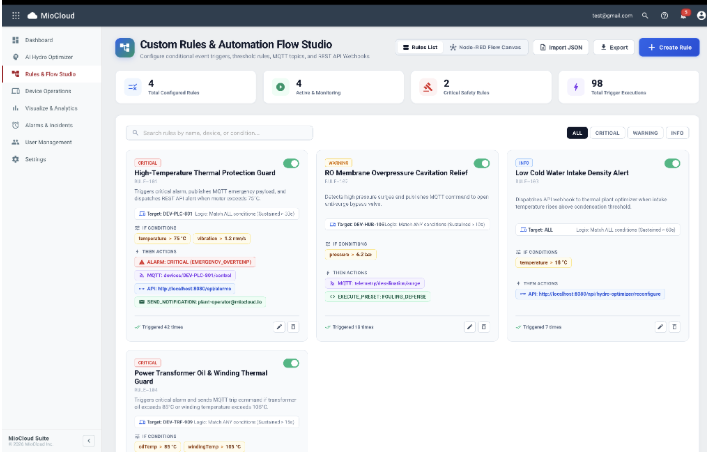This screenshot has width=707, height=452.
Task: Click the MioCloud cloud logo
Action: click(32, 15)
